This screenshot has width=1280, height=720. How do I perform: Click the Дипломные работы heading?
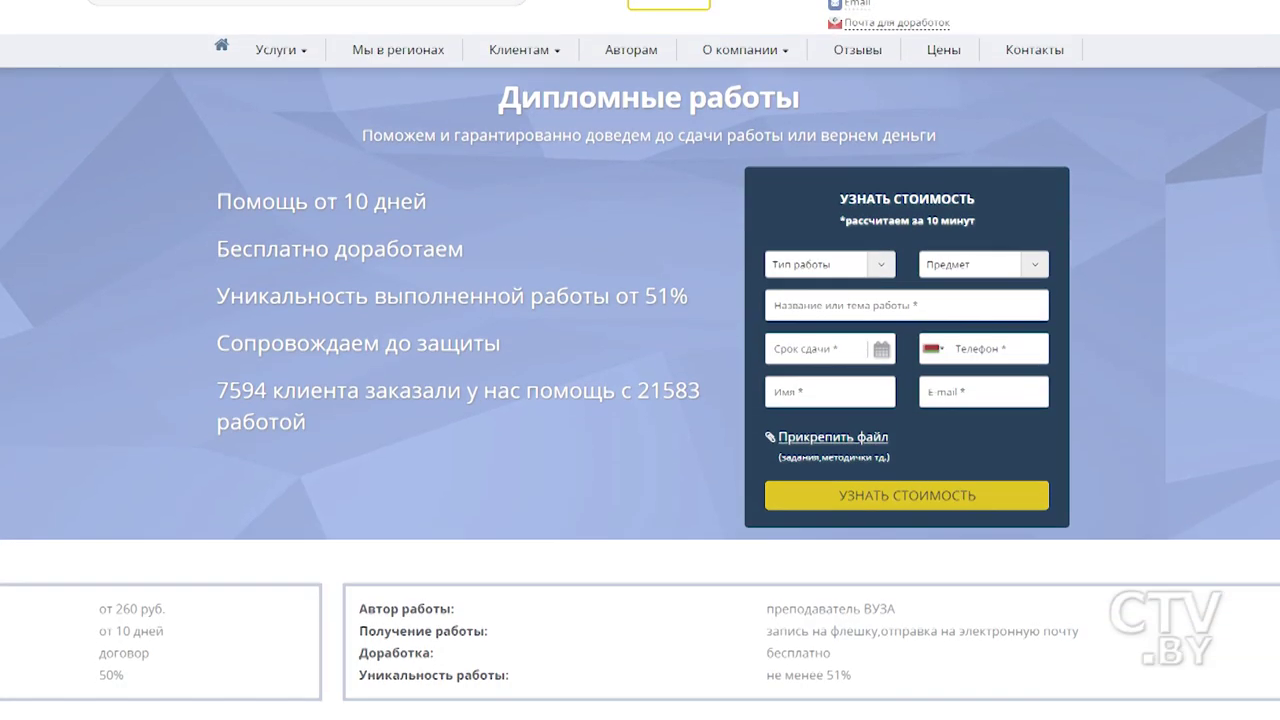tap(649, 98)
